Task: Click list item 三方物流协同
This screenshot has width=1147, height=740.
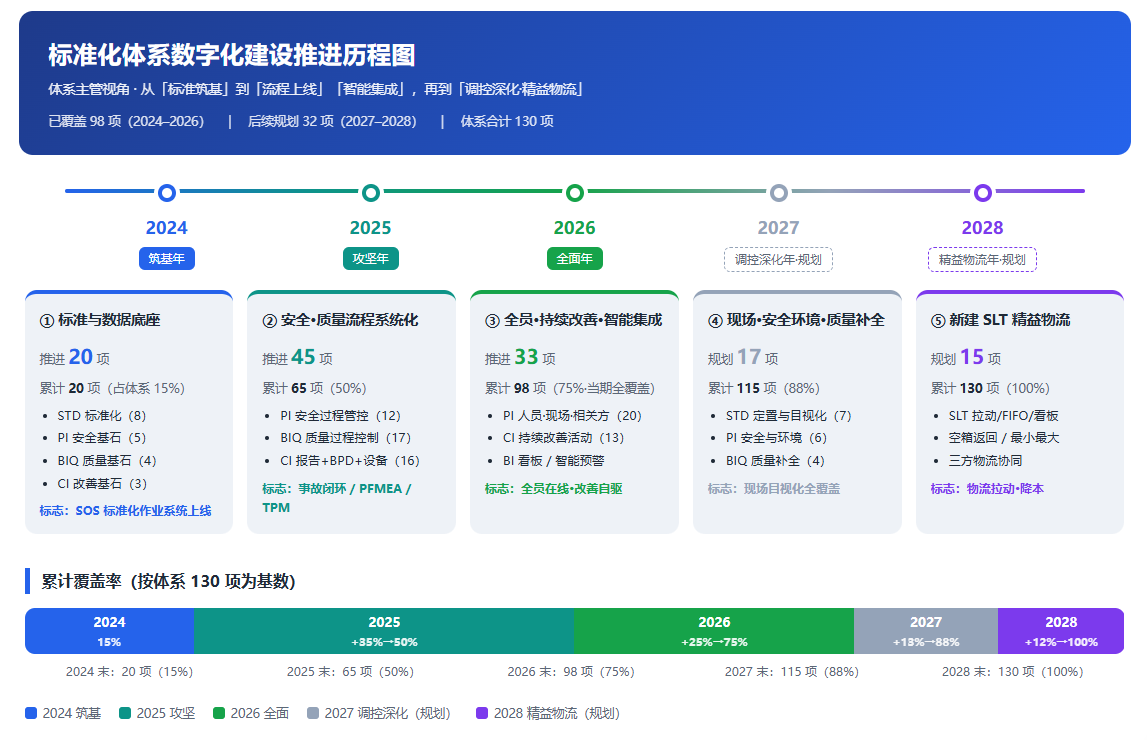Action: point(985,461)
